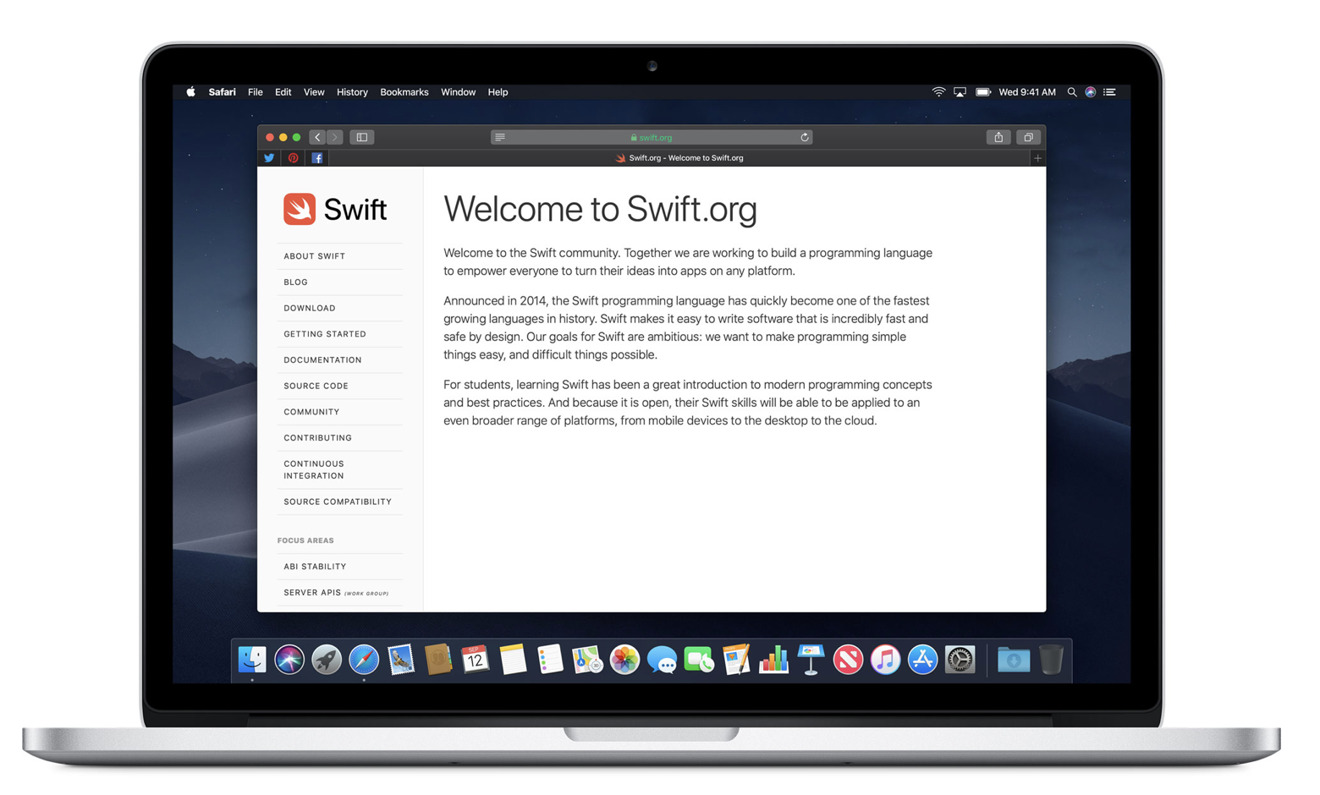
Task: Open Messages icon in Dock
Action: click(662, 660)
